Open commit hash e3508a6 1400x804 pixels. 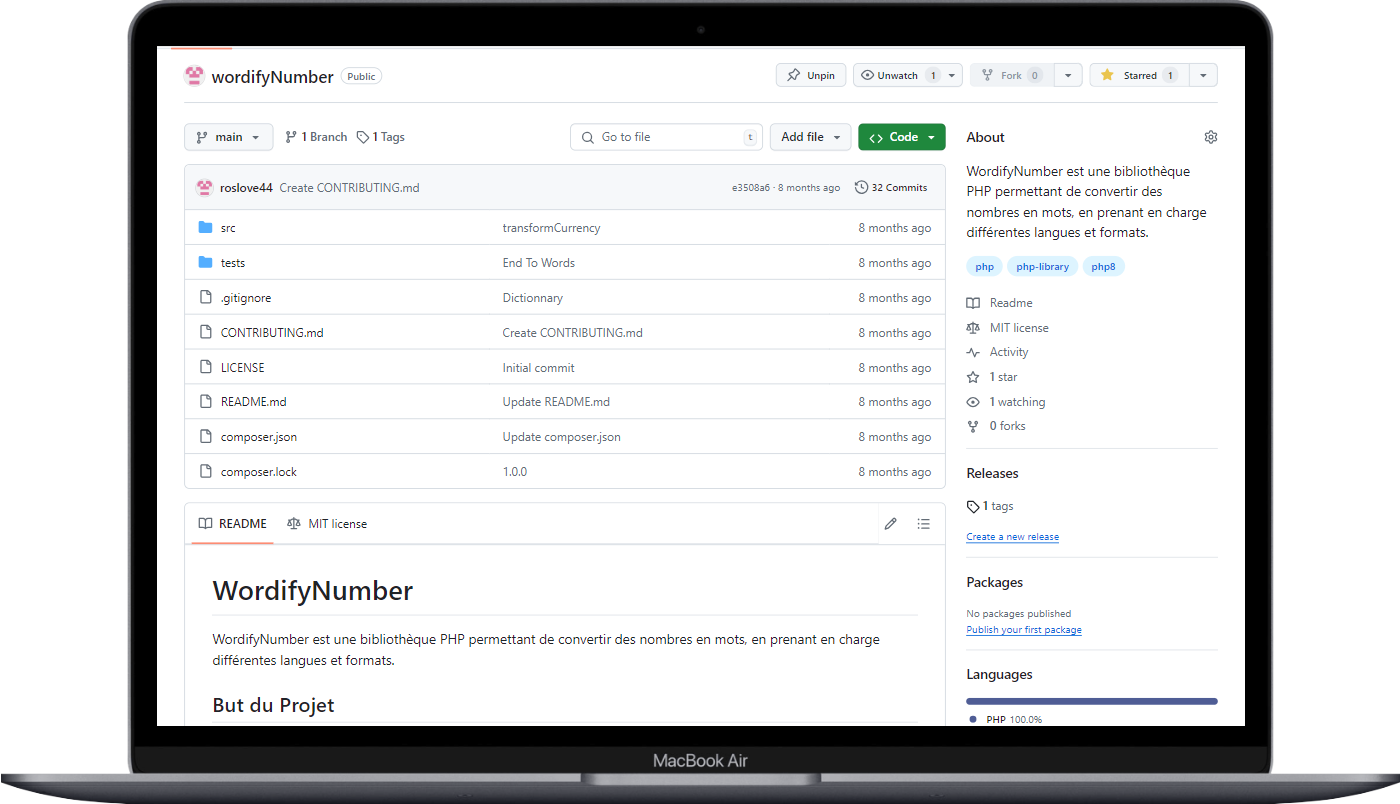pyautogui.click(x=751, y=188)
